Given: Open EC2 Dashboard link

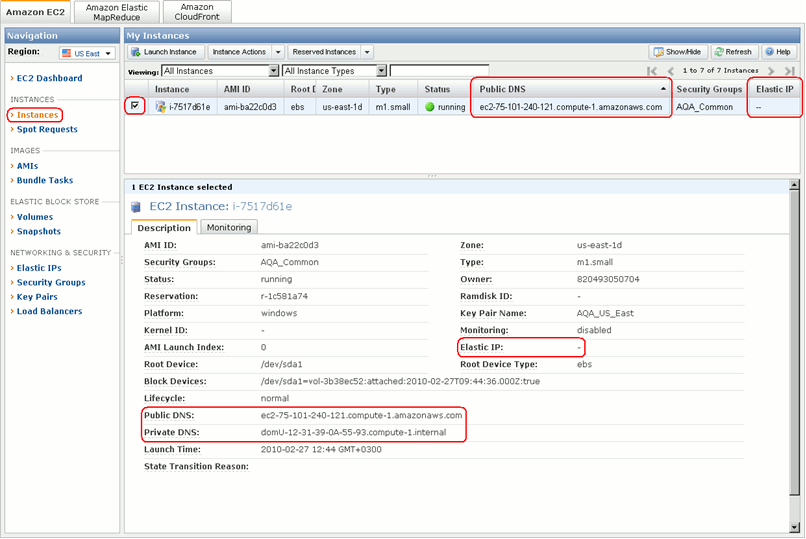Looking at the screenshot, I should point(49,78).
